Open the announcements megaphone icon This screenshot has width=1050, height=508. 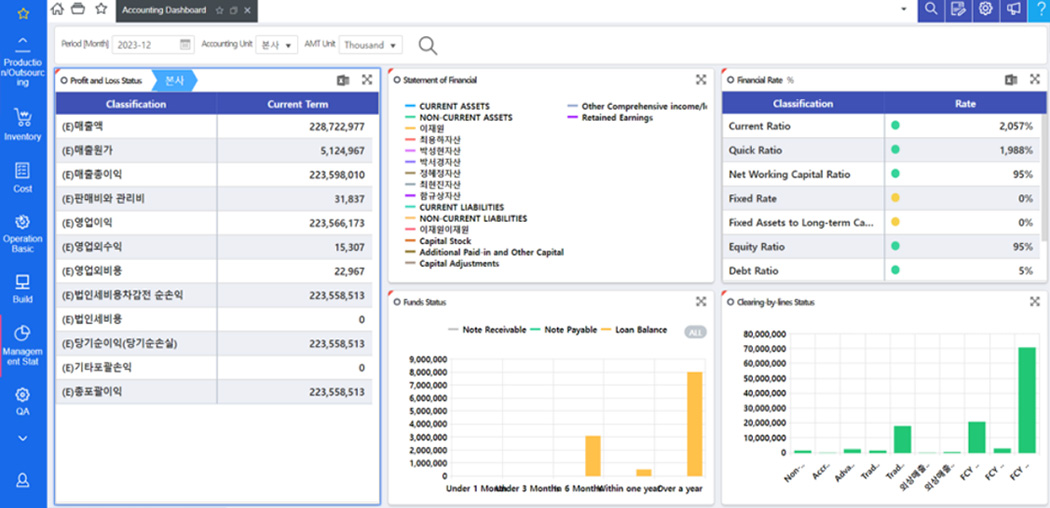click(1013, 10)
